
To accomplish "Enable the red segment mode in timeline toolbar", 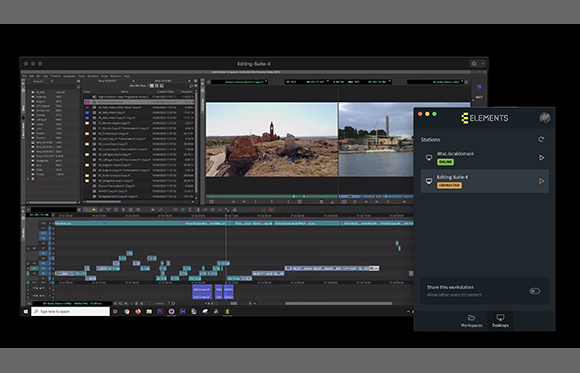I will [86, 210].
